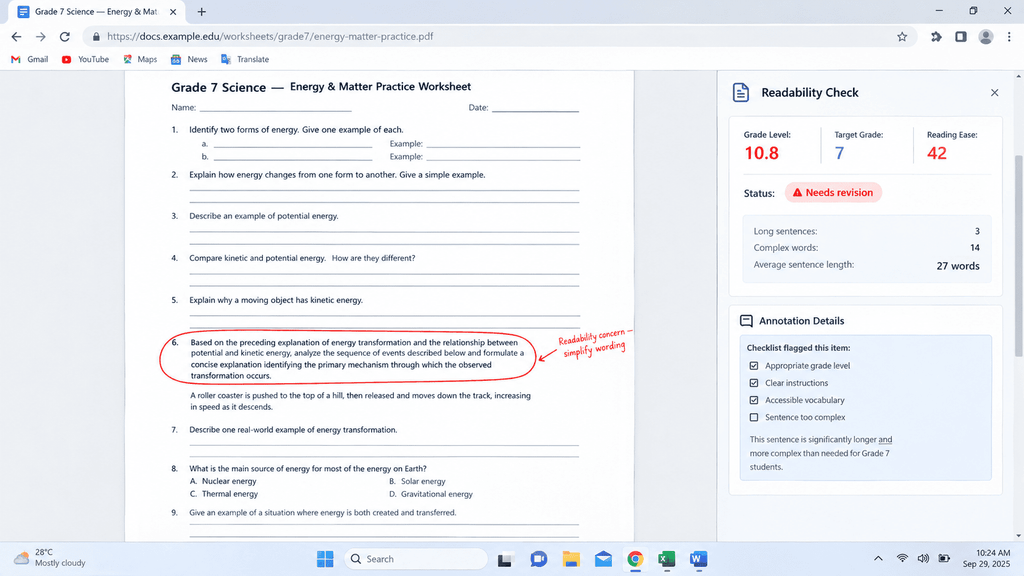Click the Name blank line
This screenshot has height=576, width=1024.
(275, 108)
